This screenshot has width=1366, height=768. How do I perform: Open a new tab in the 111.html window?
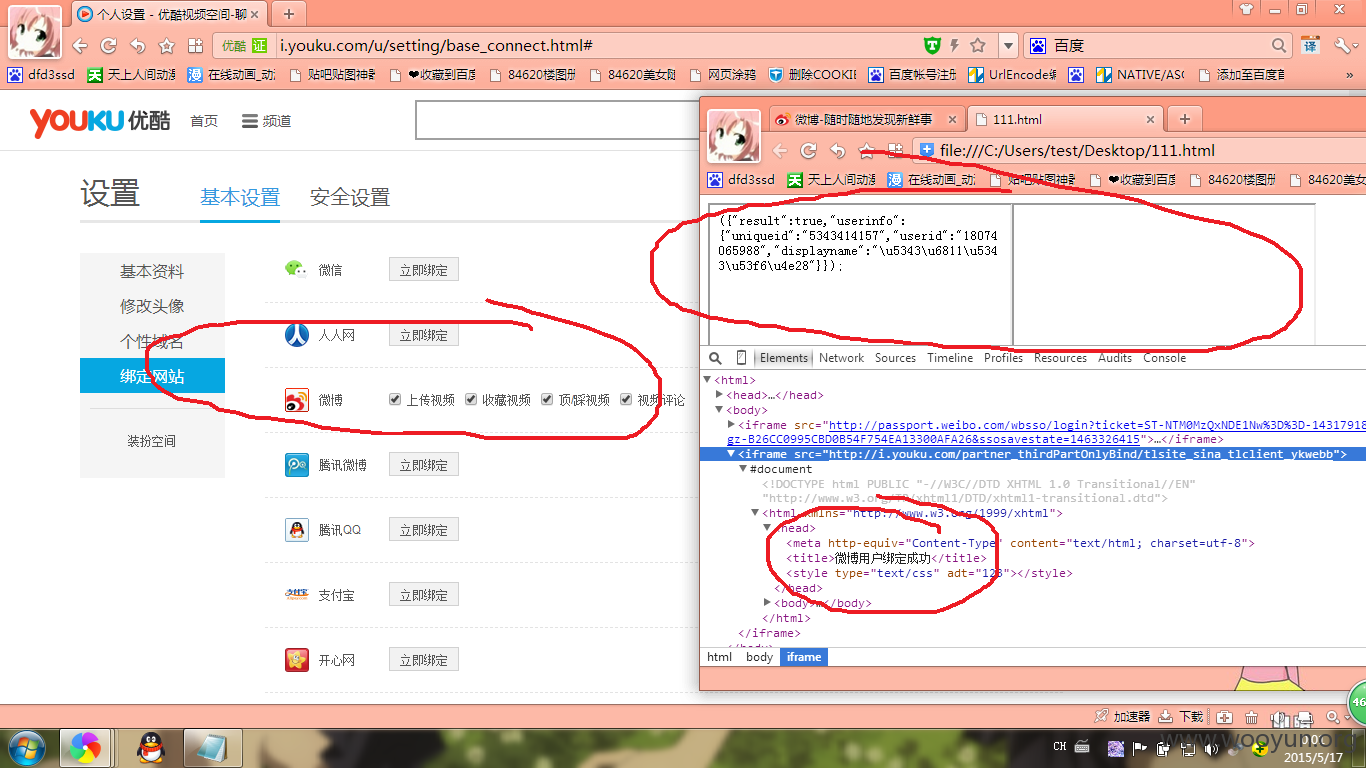1185,119
